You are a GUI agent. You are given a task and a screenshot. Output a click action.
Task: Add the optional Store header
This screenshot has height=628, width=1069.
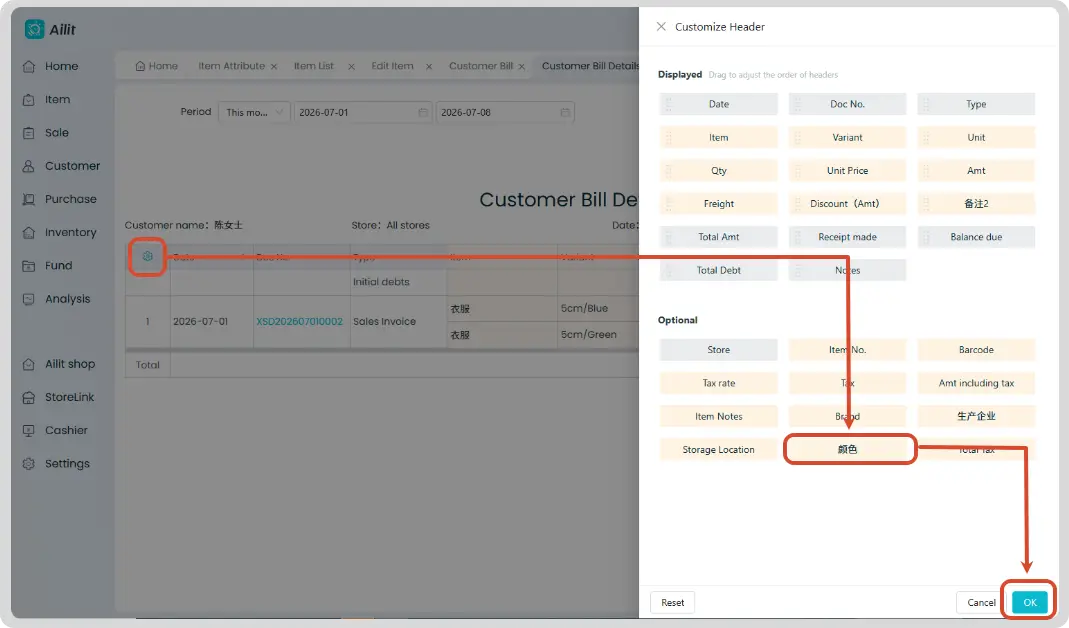tap(719, 350)
